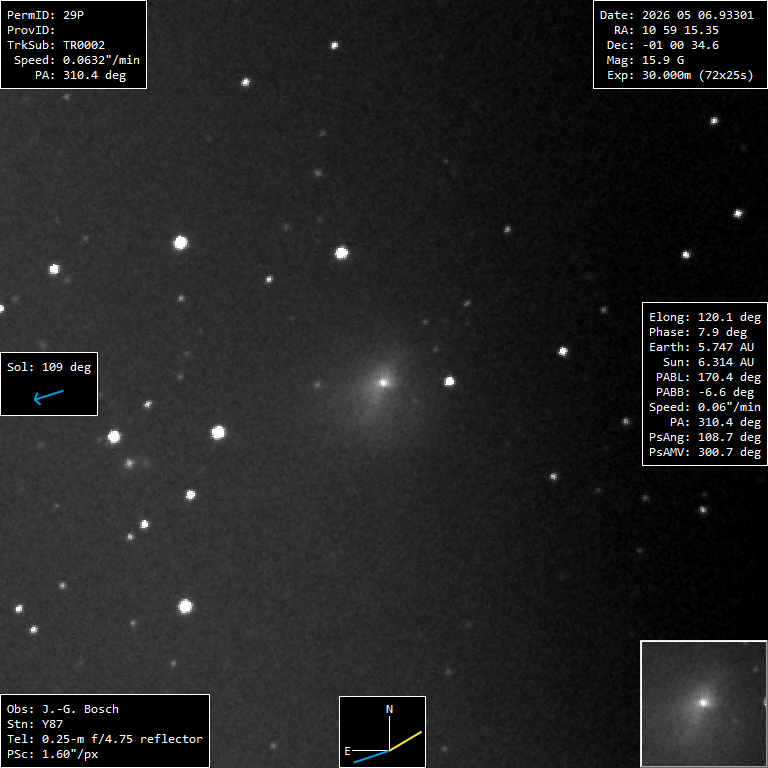Image resolution: width=768 pixels, height=768 pixels.
Task: Select "PA: 310.4 deg" in the PermID box
Action: (80, 75)
